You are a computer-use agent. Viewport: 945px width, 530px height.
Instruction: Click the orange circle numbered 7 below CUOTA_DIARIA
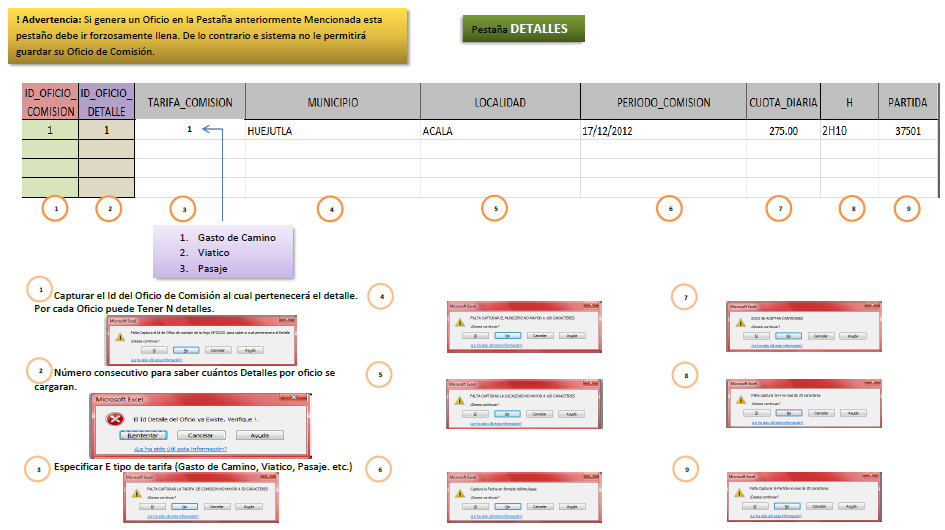pos(778,209)
